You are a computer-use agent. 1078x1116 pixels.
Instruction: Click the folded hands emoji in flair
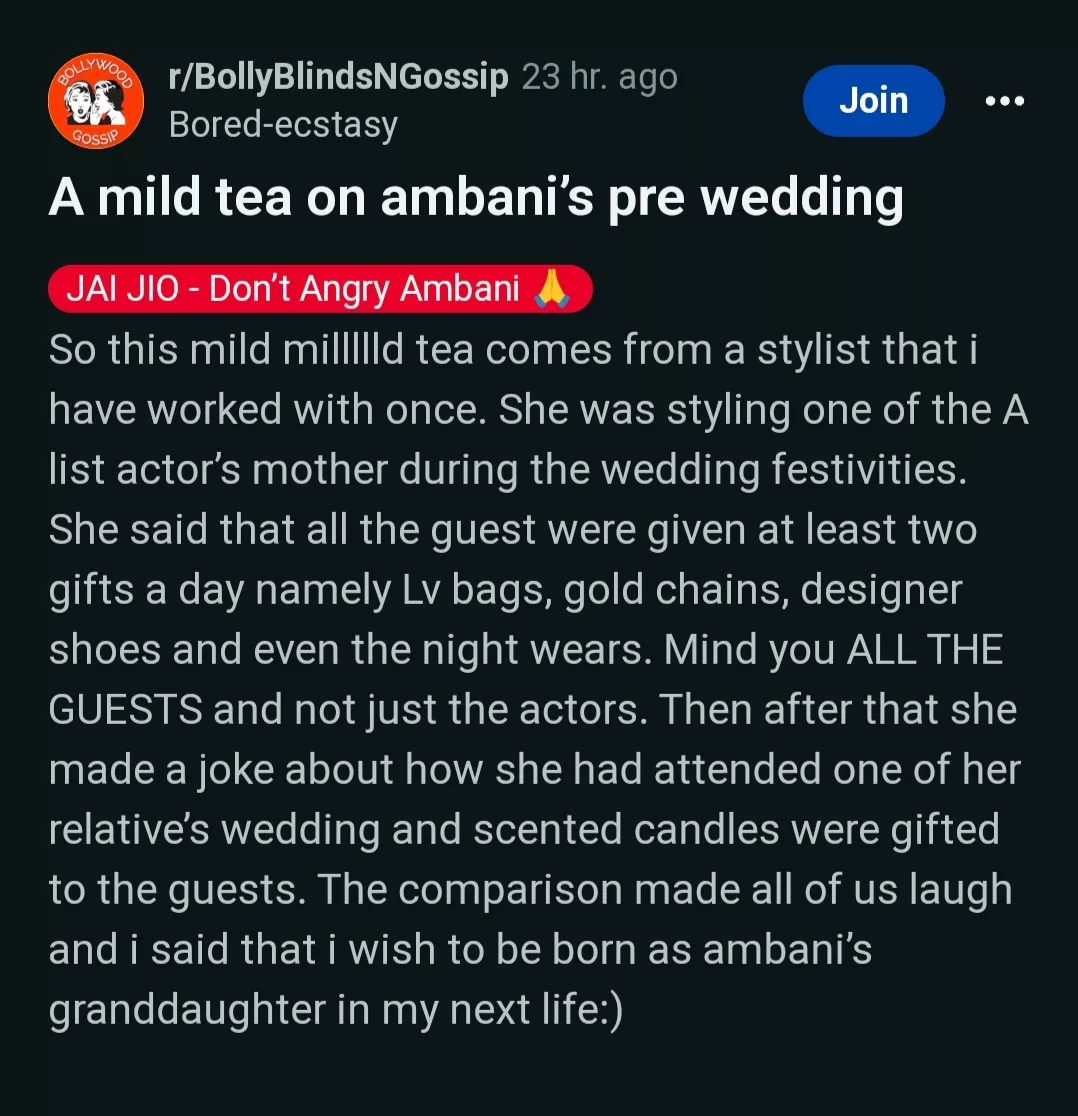(x=553, y=289)
